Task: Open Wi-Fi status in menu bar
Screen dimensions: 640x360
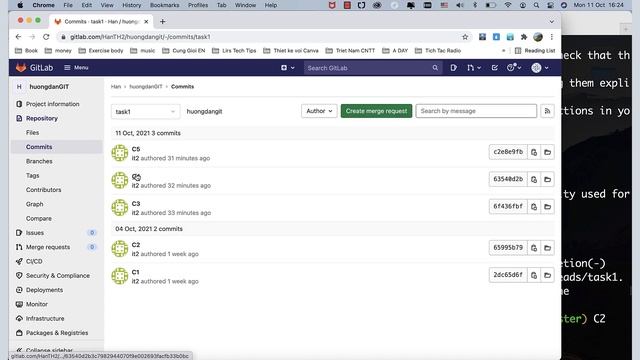Action: pos(508,5)
